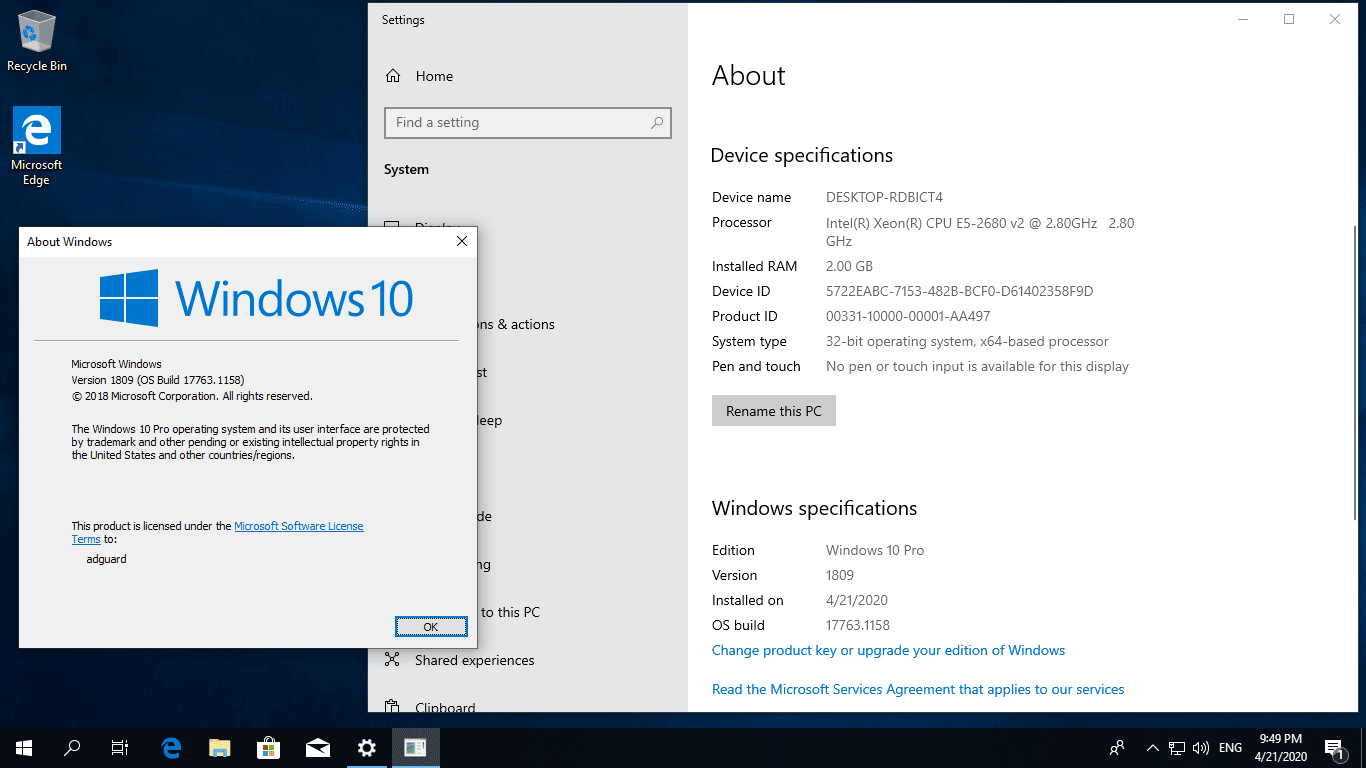Screen dimensions: 1366x768
Task: Open the Action Center notifications icon
Action: coord(1333,748)
